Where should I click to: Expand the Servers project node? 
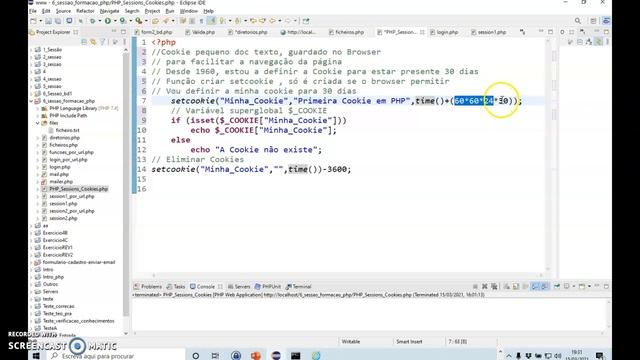31,291
